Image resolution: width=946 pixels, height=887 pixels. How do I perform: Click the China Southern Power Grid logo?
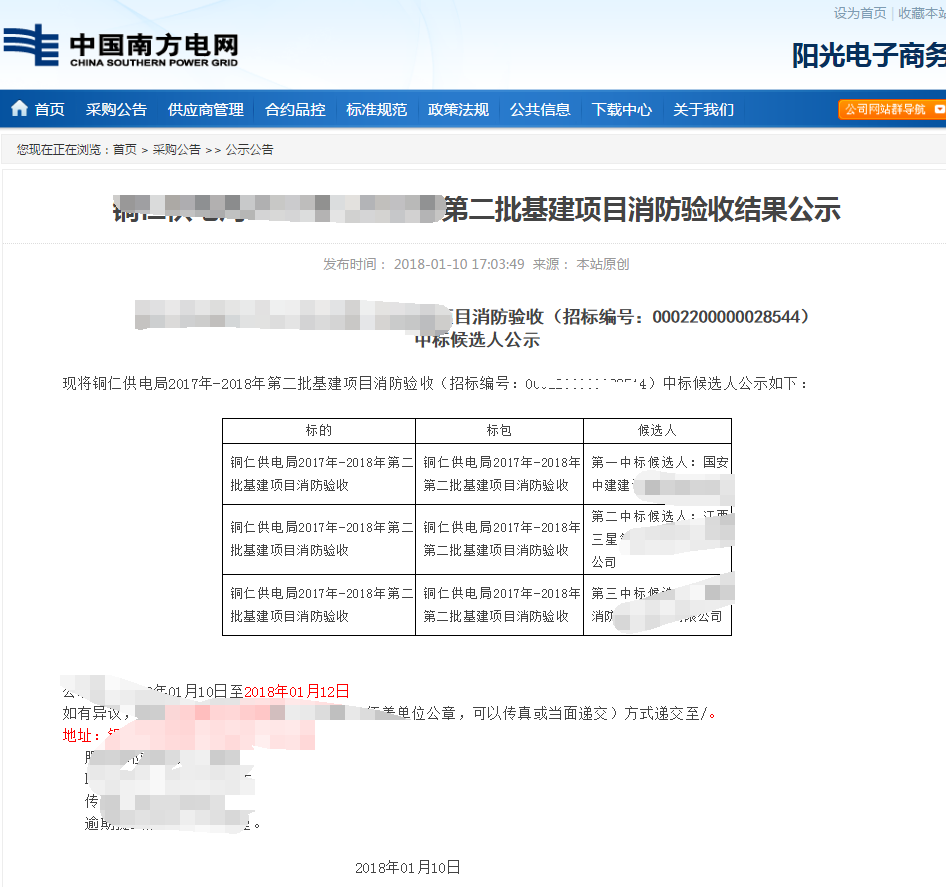(120, 45)
